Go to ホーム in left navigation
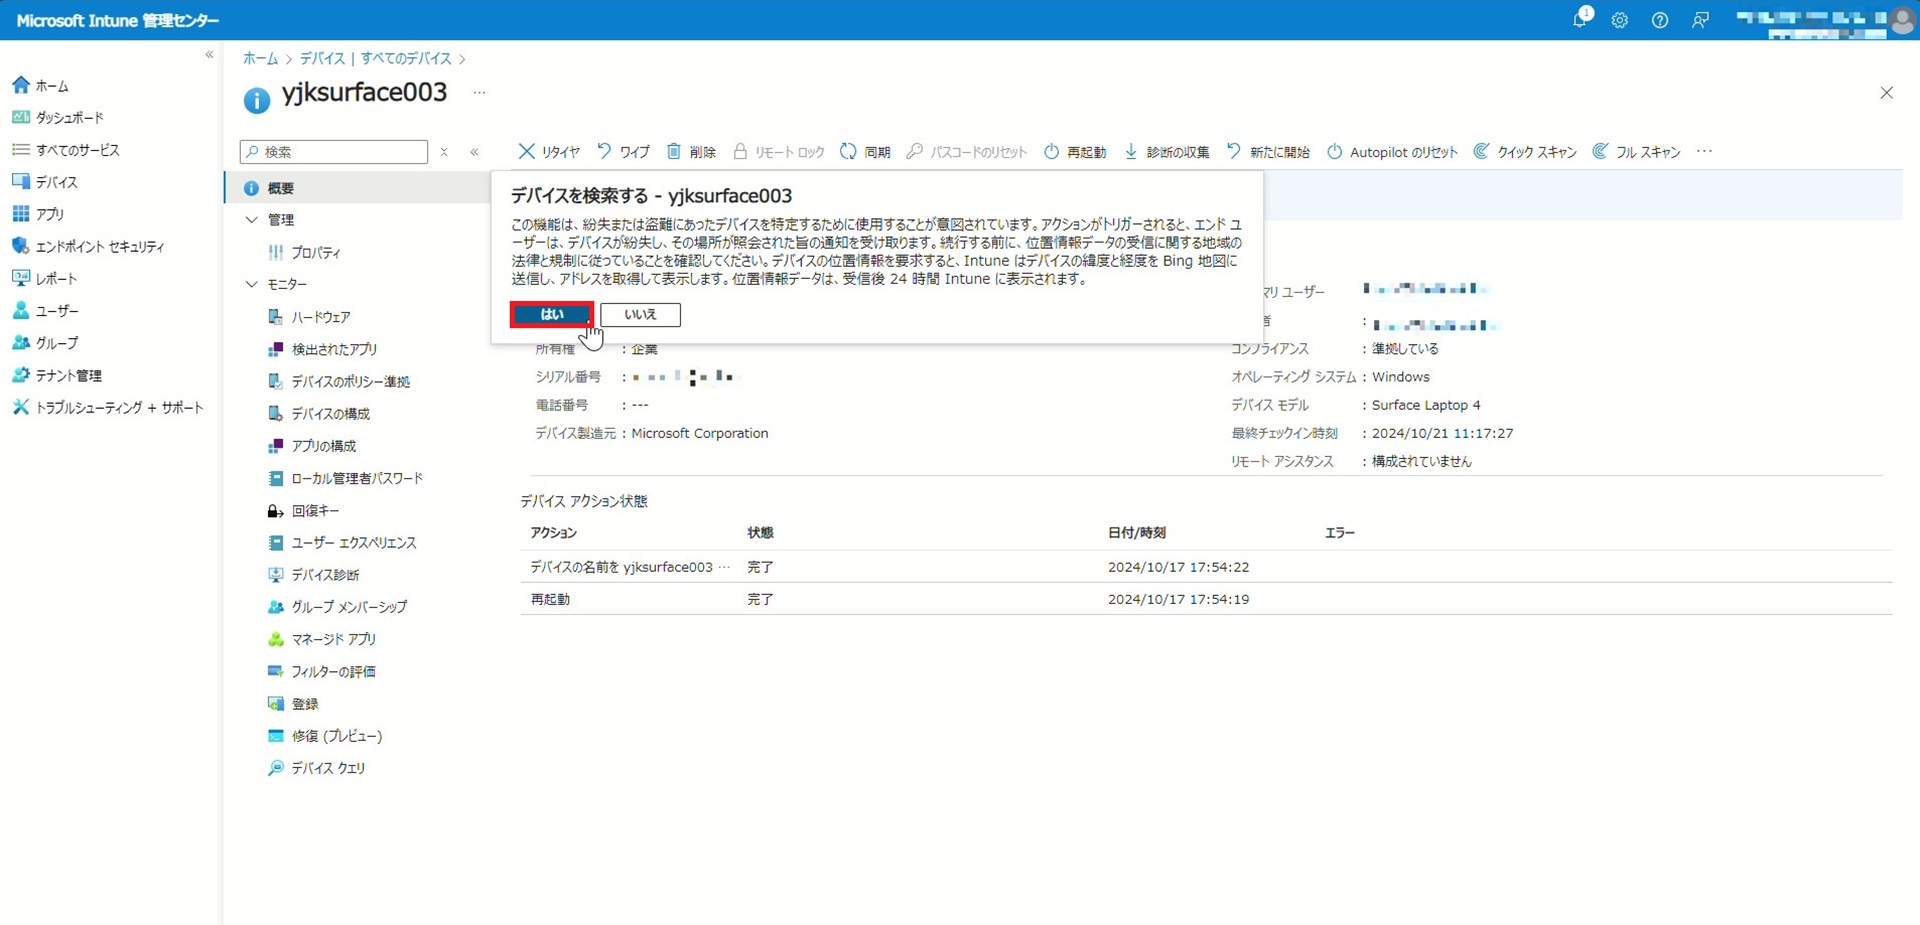 click(40, 86)
